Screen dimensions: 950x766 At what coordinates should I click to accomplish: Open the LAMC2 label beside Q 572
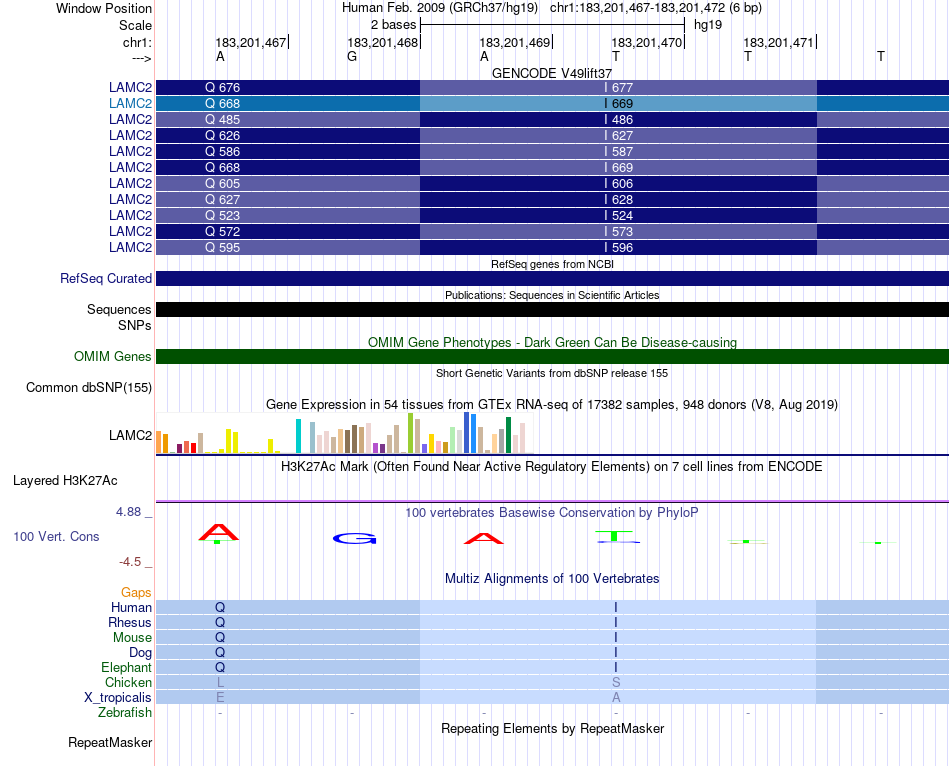point(130,231)
